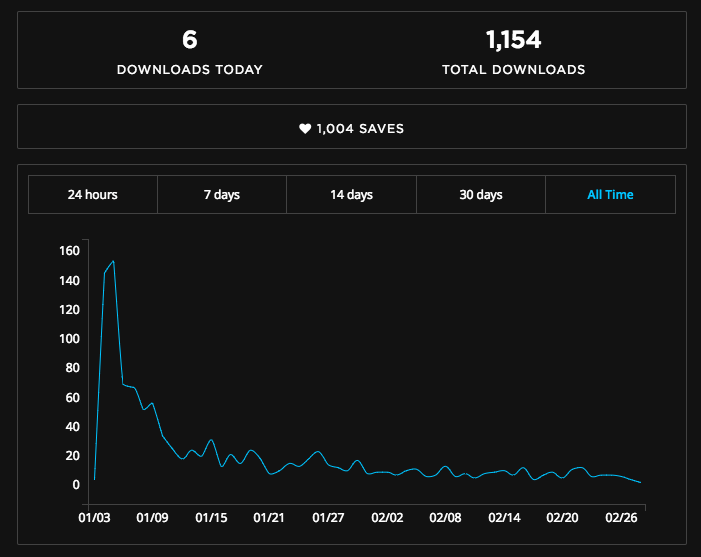Switch chart range to 24 hours
The image size is (701, 557).
[x=93, y=194]
